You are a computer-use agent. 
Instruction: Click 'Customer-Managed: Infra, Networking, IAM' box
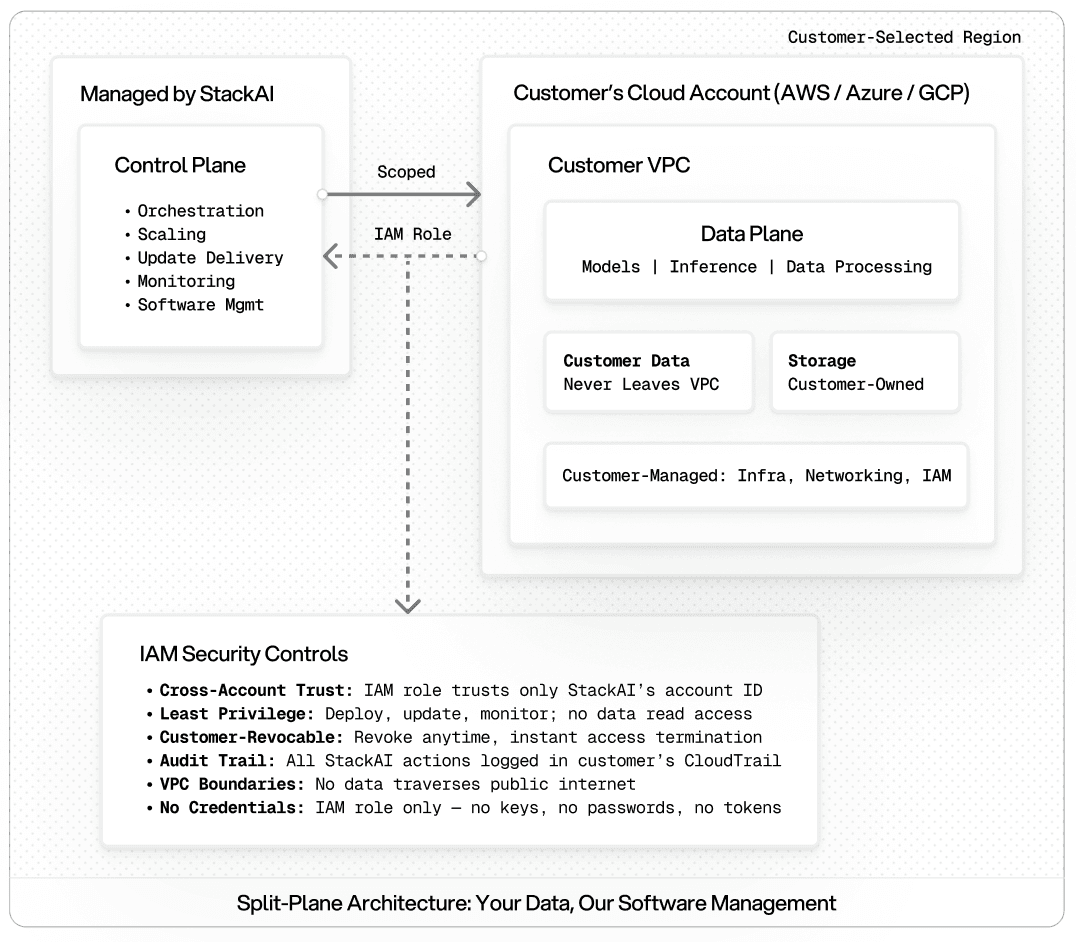coord(756,475)
